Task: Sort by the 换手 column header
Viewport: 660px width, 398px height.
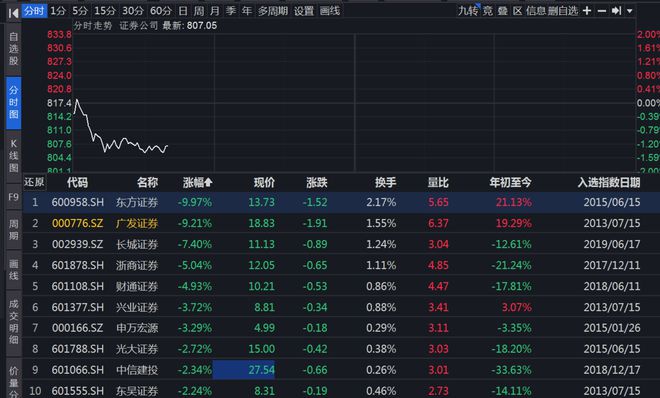Action: 386,183
